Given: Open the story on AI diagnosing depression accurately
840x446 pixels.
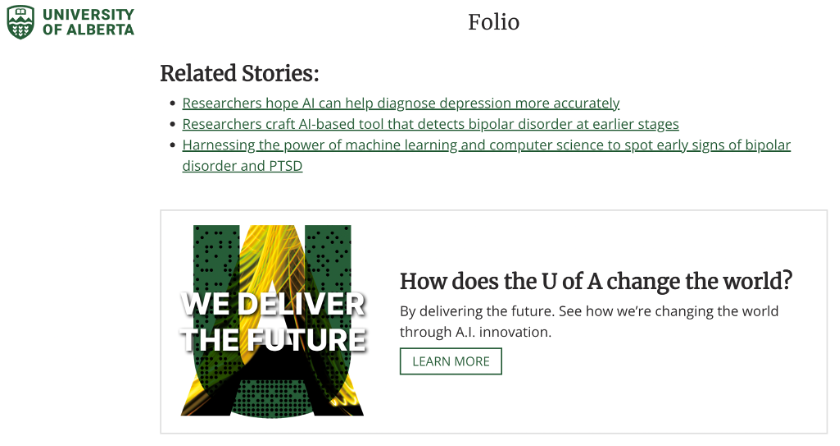Looking at the screenshot, I should click(x=401, y=103).
